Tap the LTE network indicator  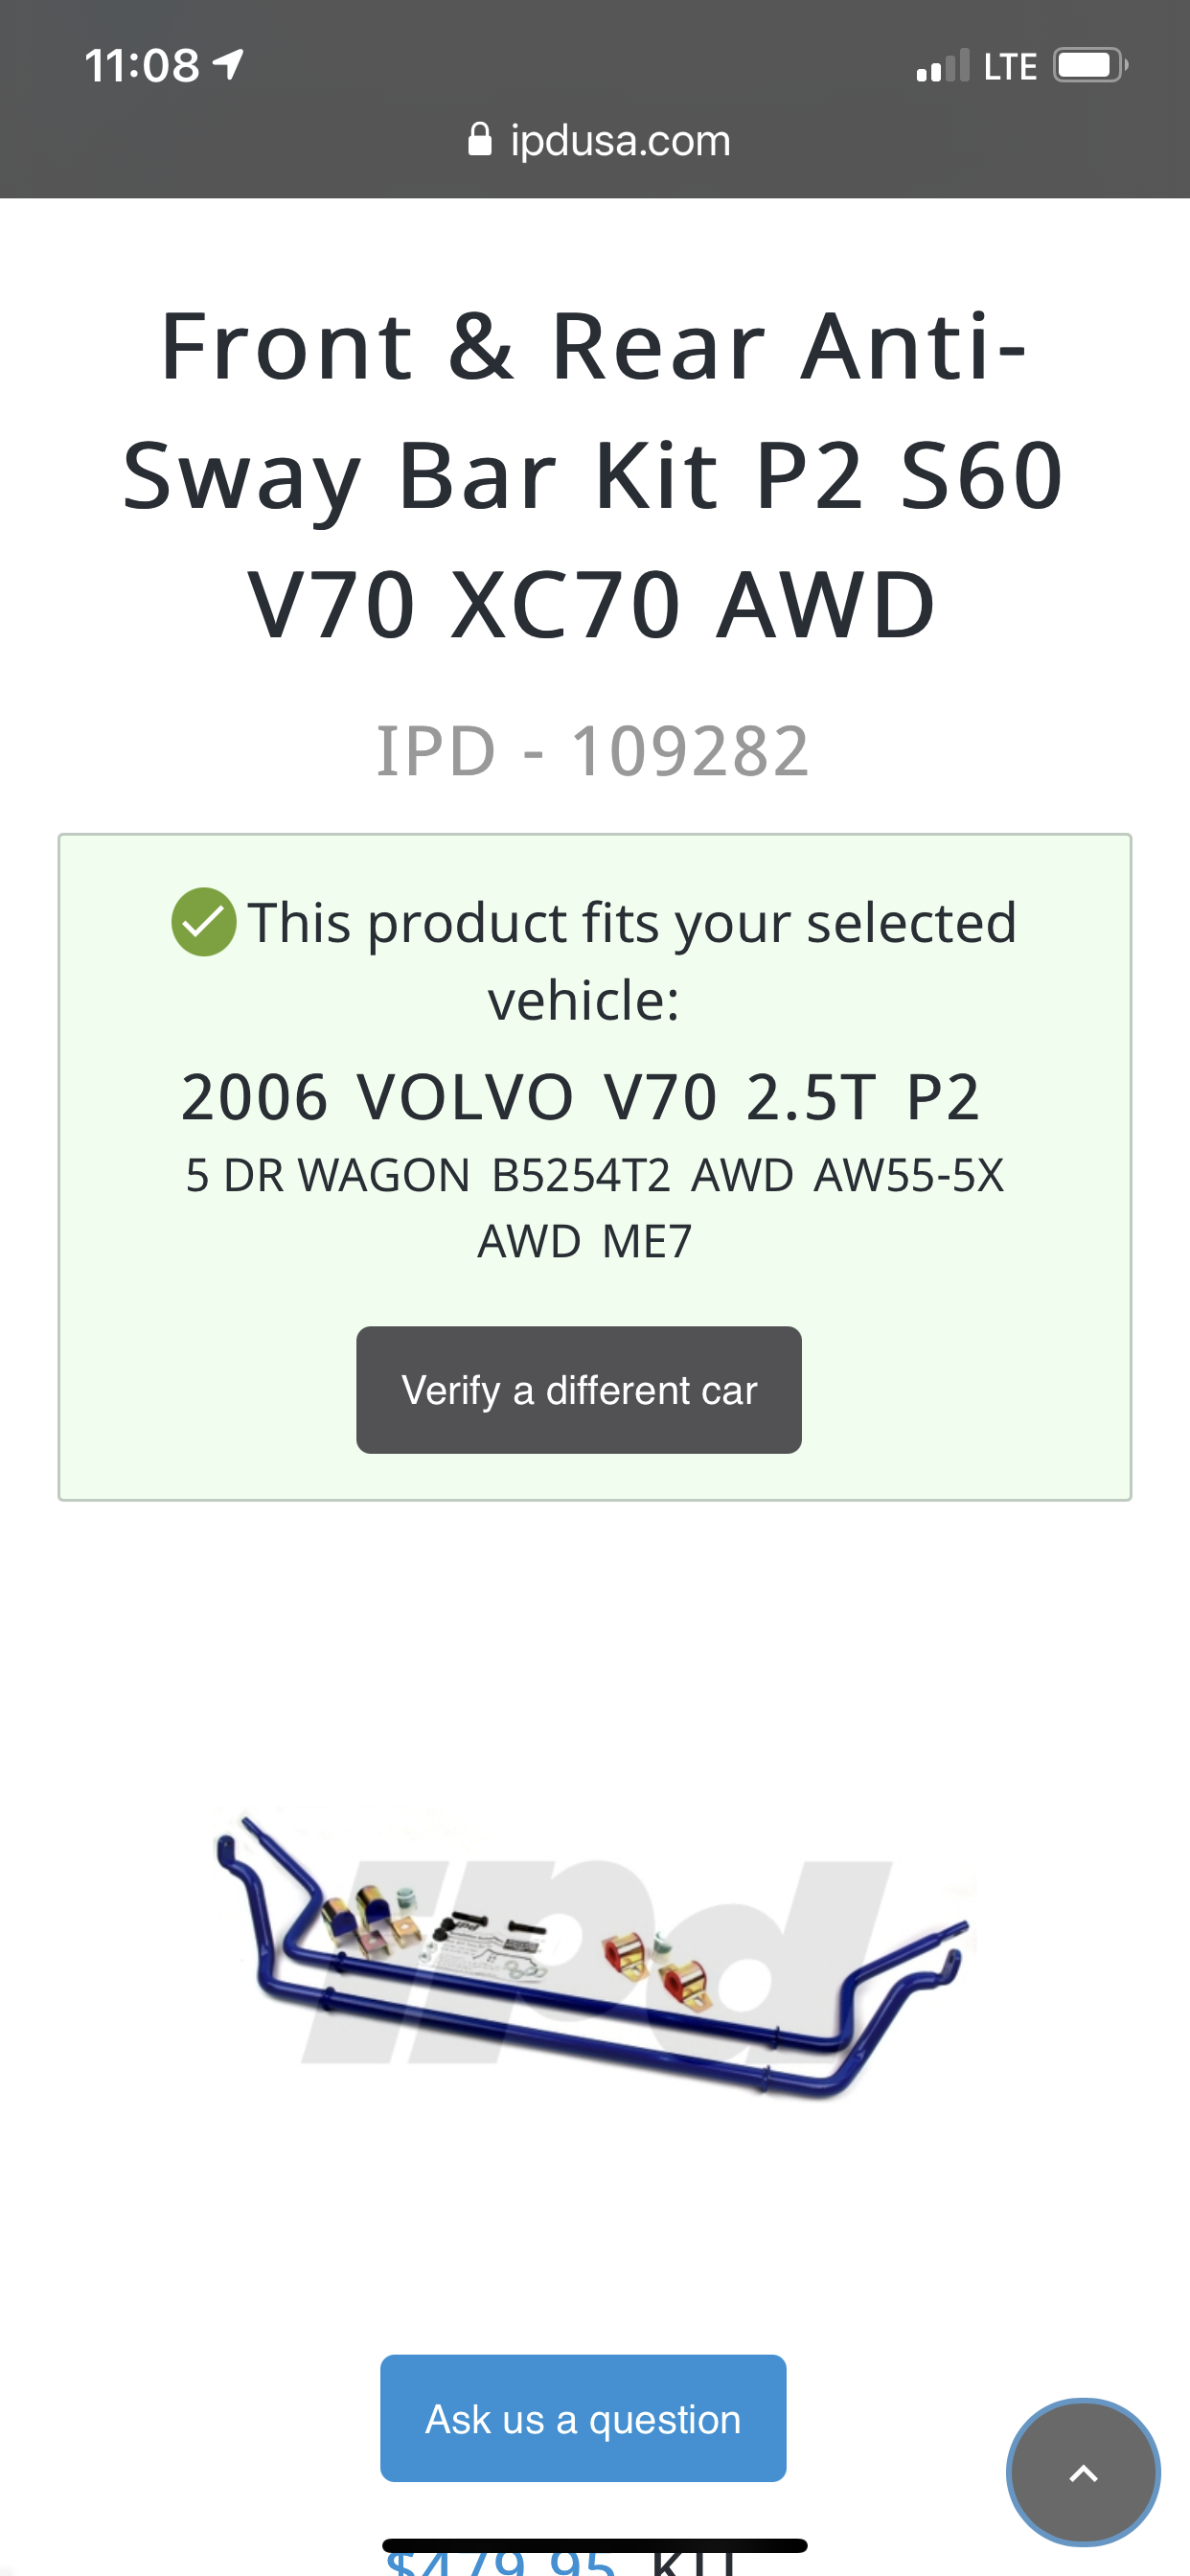1009,67
